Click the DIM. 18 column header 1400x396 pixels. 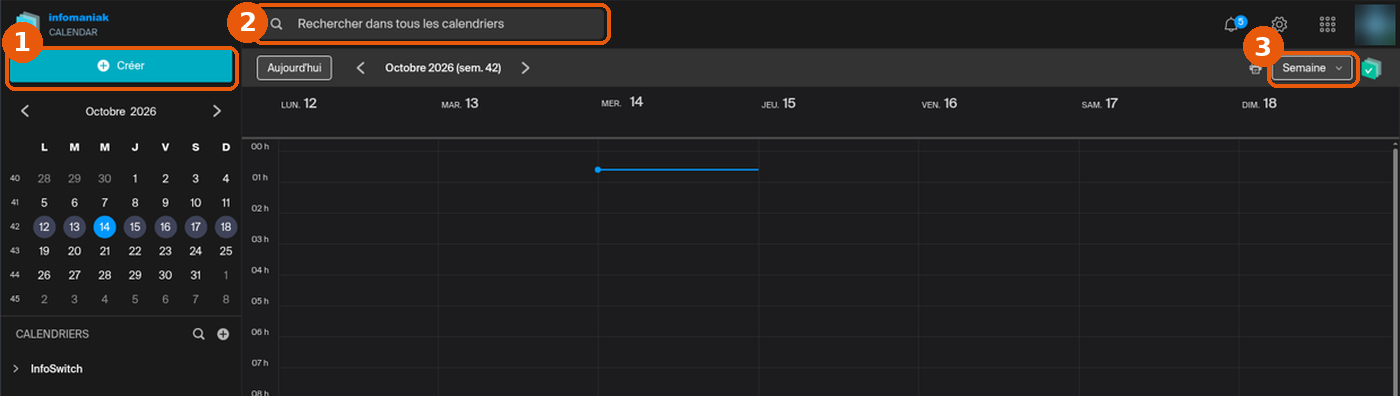point(1259,103)
